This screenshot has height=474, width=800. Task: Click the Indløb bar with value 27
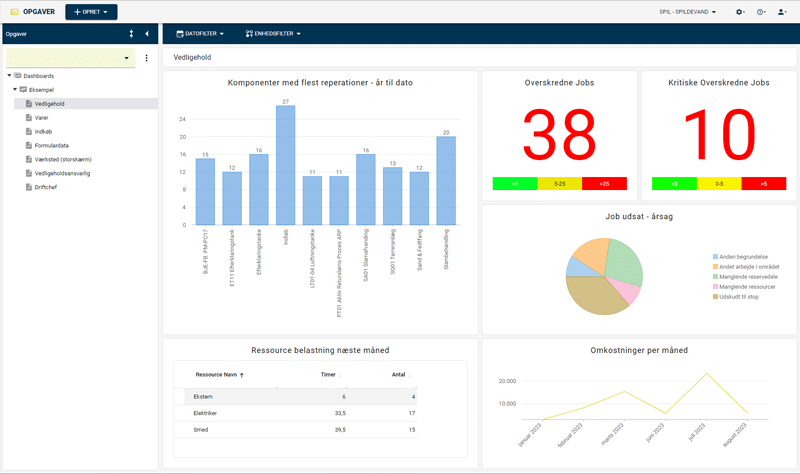pyautogui.click(x=286, y=165)
